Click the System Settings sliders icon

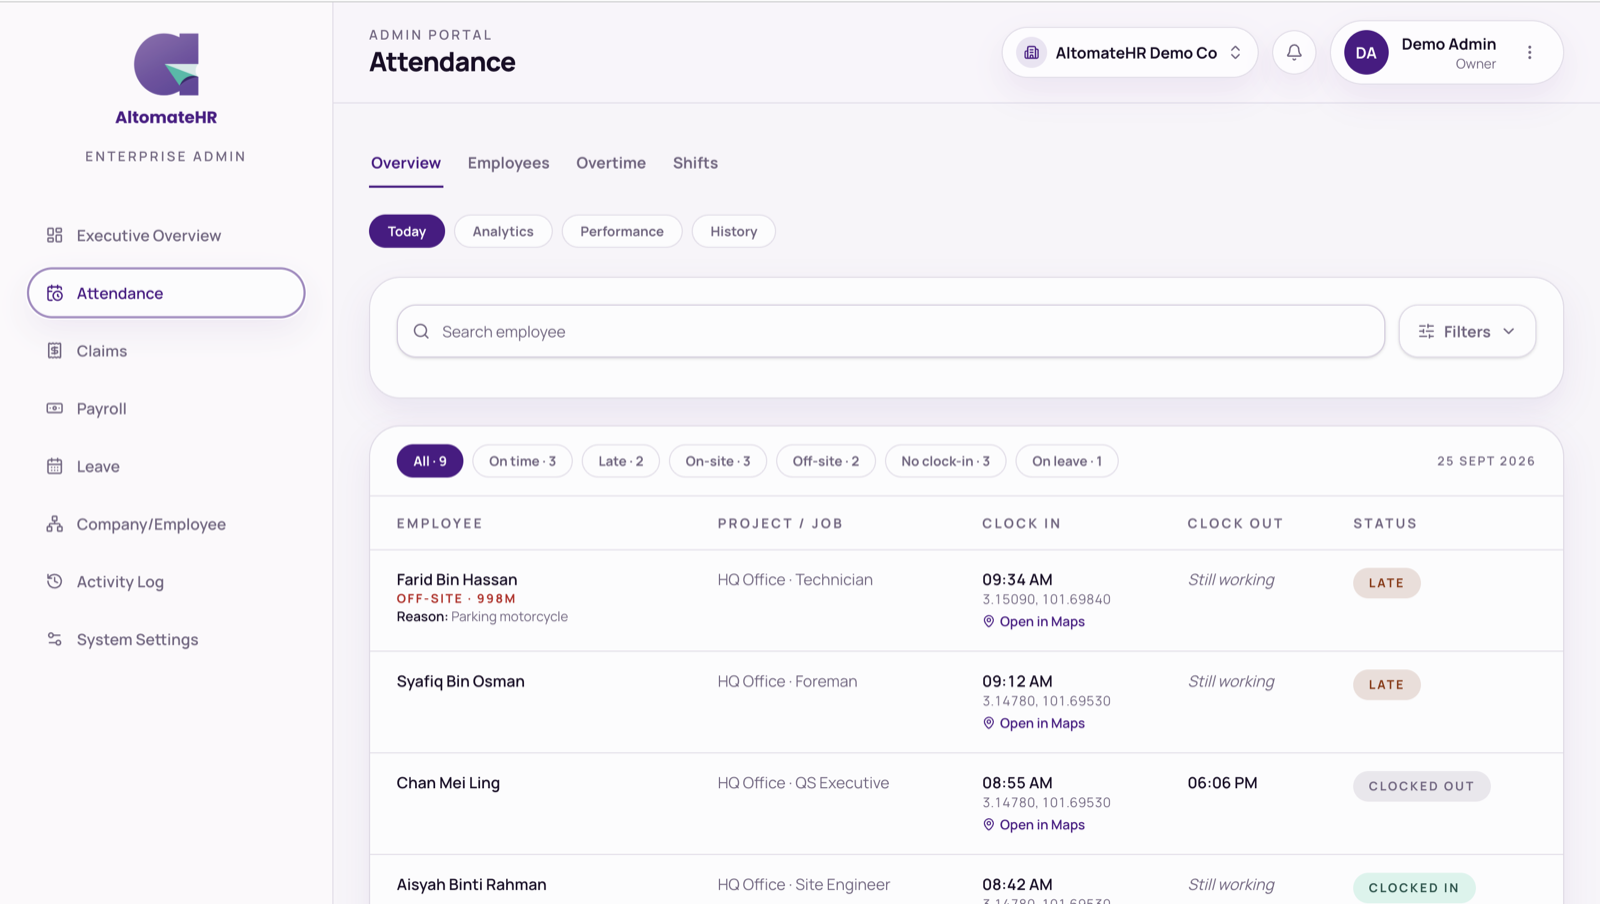(x=55, y=639)
